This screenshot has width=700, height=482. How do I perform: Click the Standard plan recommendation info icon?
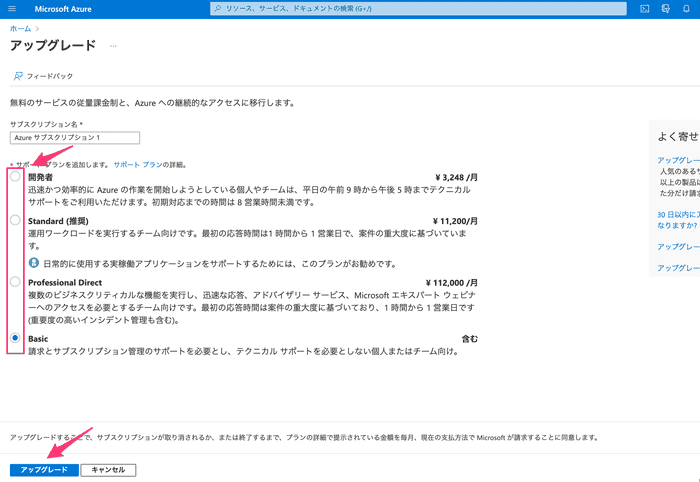pyautogui.click(x=34, y=263)
